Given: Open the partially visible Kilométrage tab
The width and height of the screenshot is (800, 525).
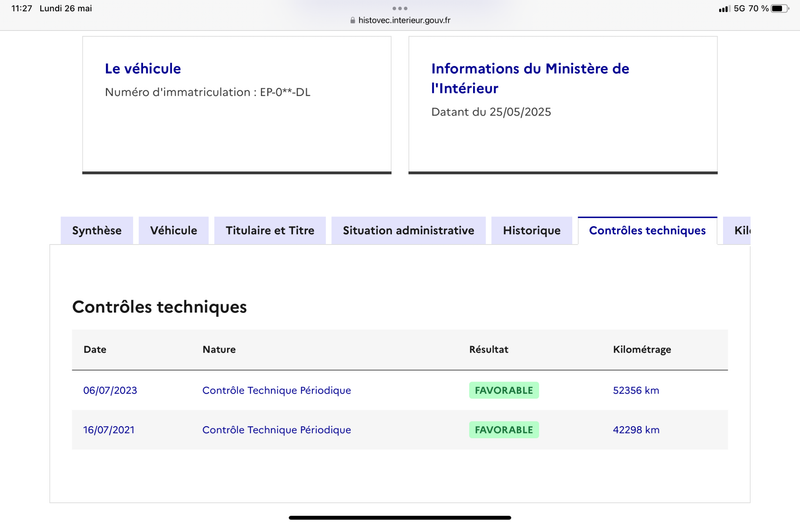Looking at the screenshot, I should (x=737, y=231).
